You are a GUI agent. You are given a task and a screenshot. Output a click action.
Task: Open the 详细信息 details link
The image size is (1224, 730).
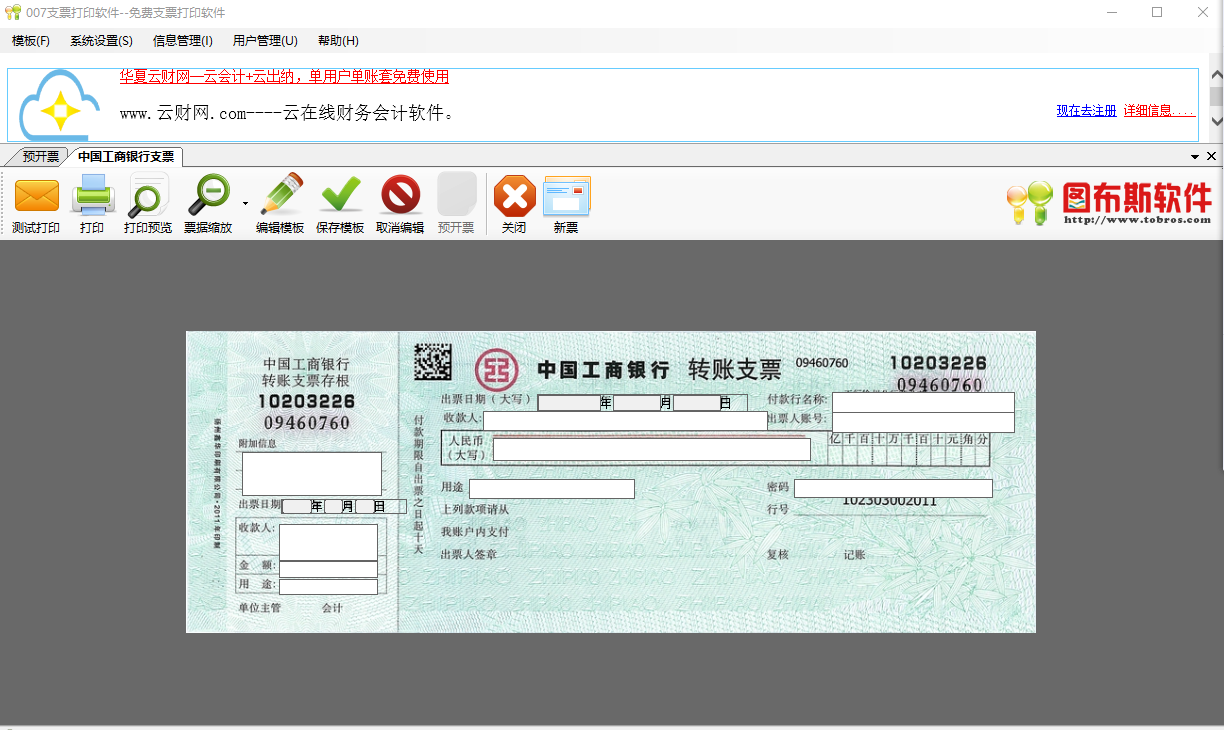[x=1156, y=110]
